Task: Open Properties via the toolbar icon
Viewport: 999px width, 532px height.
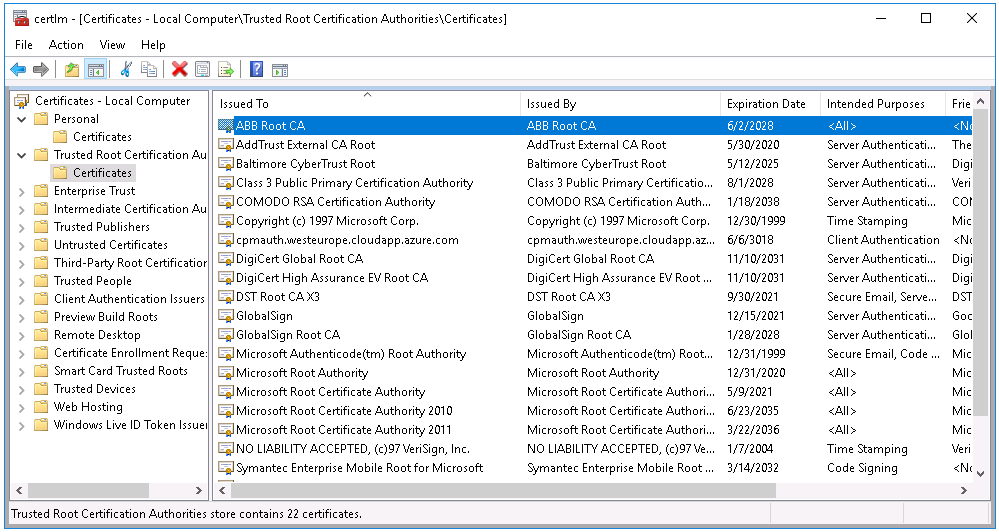Action: 203,69
